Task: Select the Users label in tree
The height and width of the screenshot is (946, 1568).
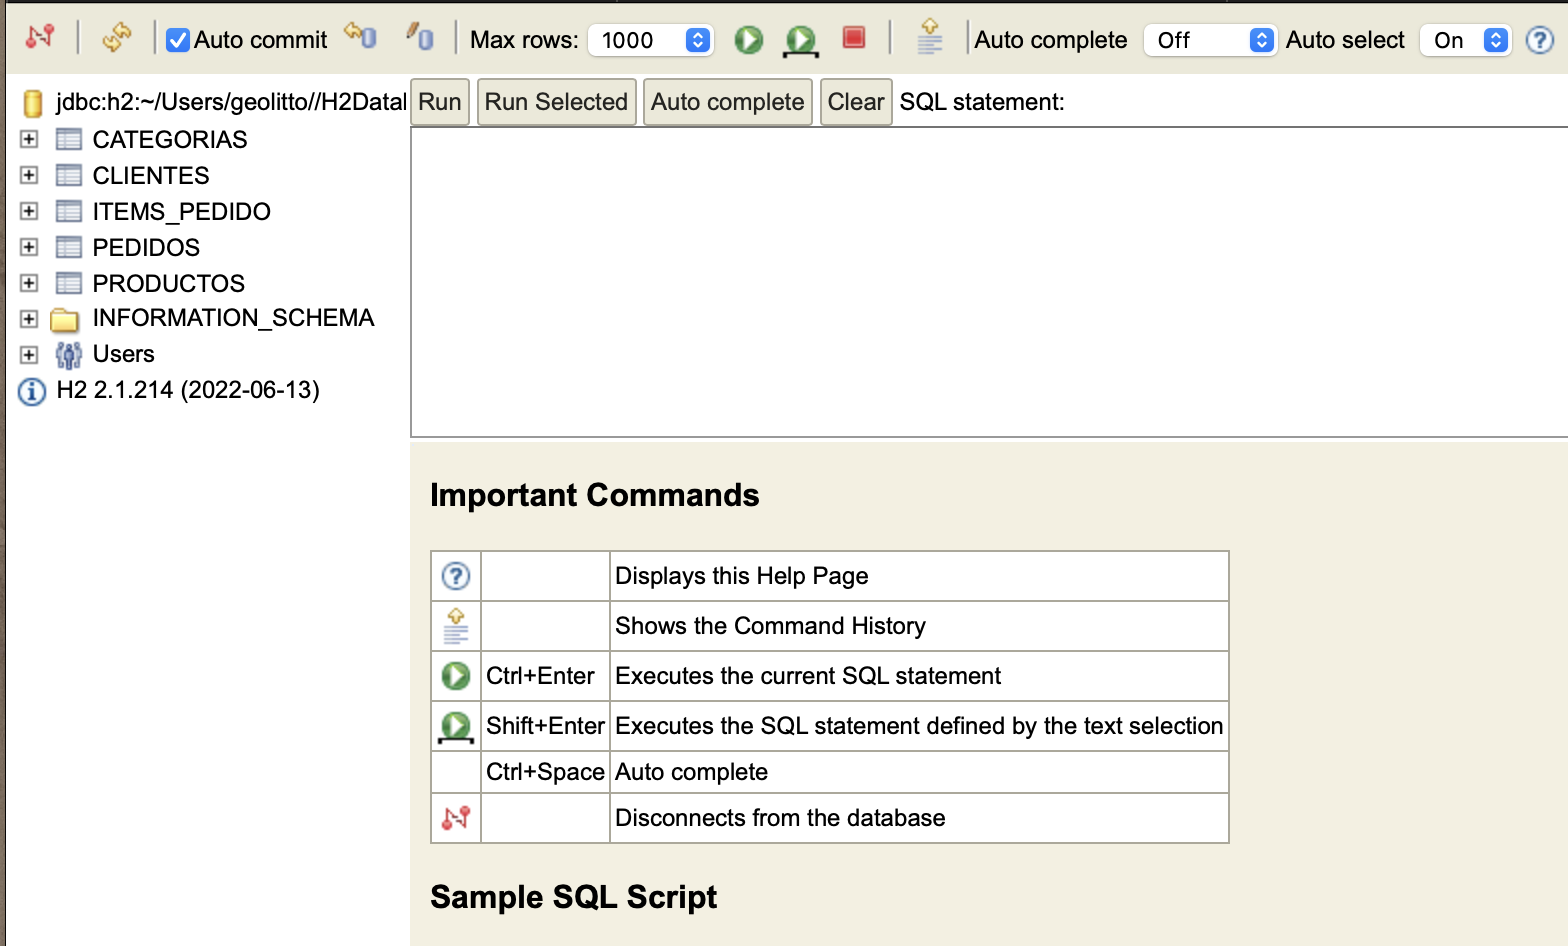Action: coord(124,354)
